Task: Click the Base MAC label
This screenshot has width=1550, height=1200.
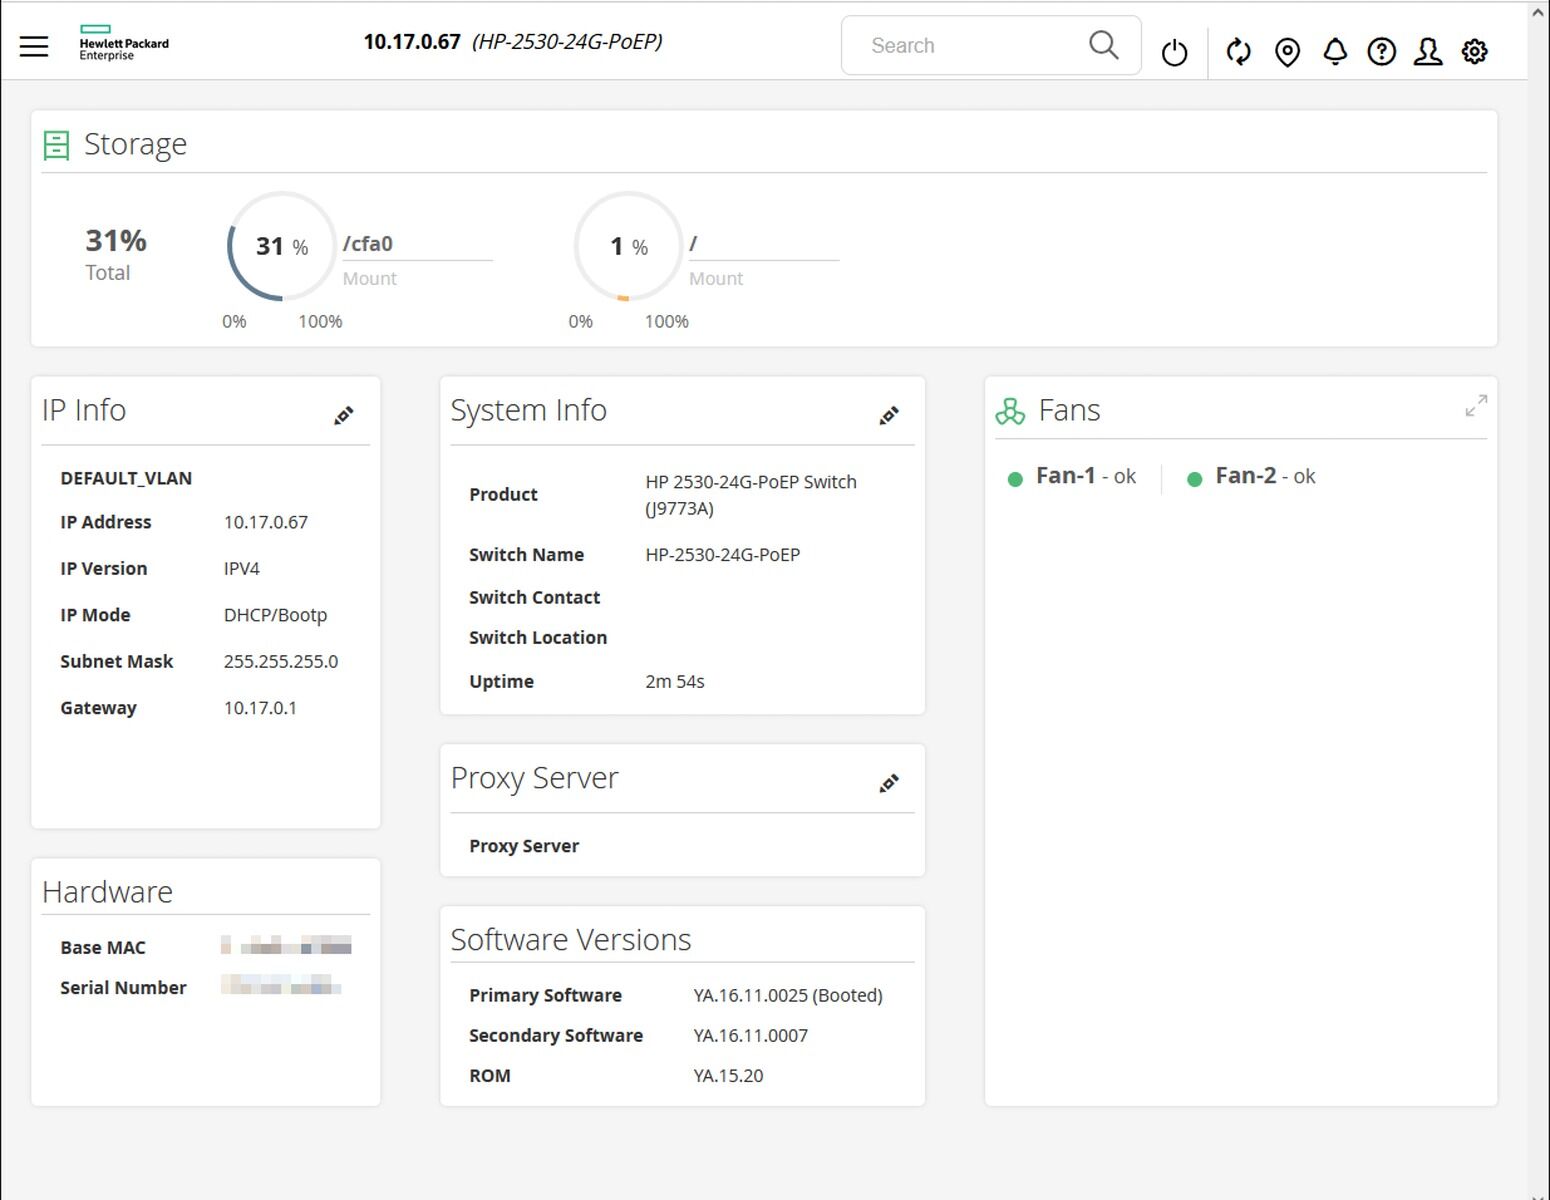Action: [x=103, y=947]
